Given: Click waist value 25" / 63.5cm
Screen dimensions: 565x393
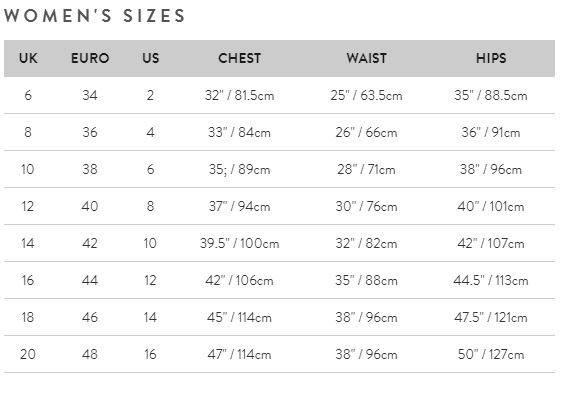Looking at the screenshot, I should pyautogui.click(x=366, y=95).
